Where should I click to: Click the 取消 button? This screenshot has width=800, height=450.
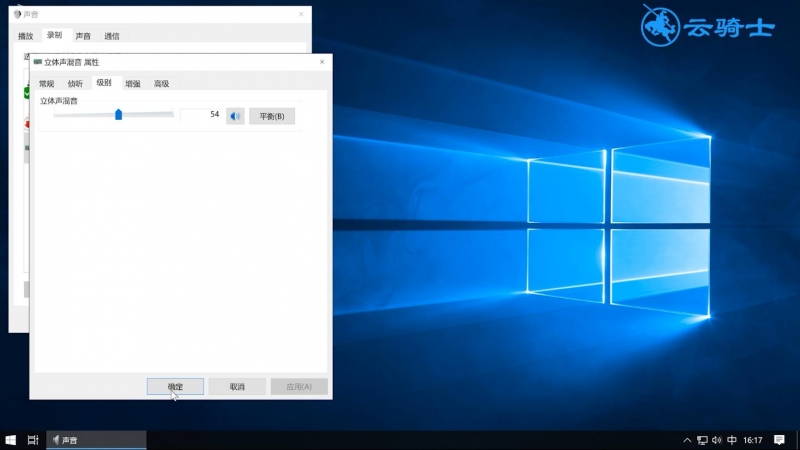(237, 386)
